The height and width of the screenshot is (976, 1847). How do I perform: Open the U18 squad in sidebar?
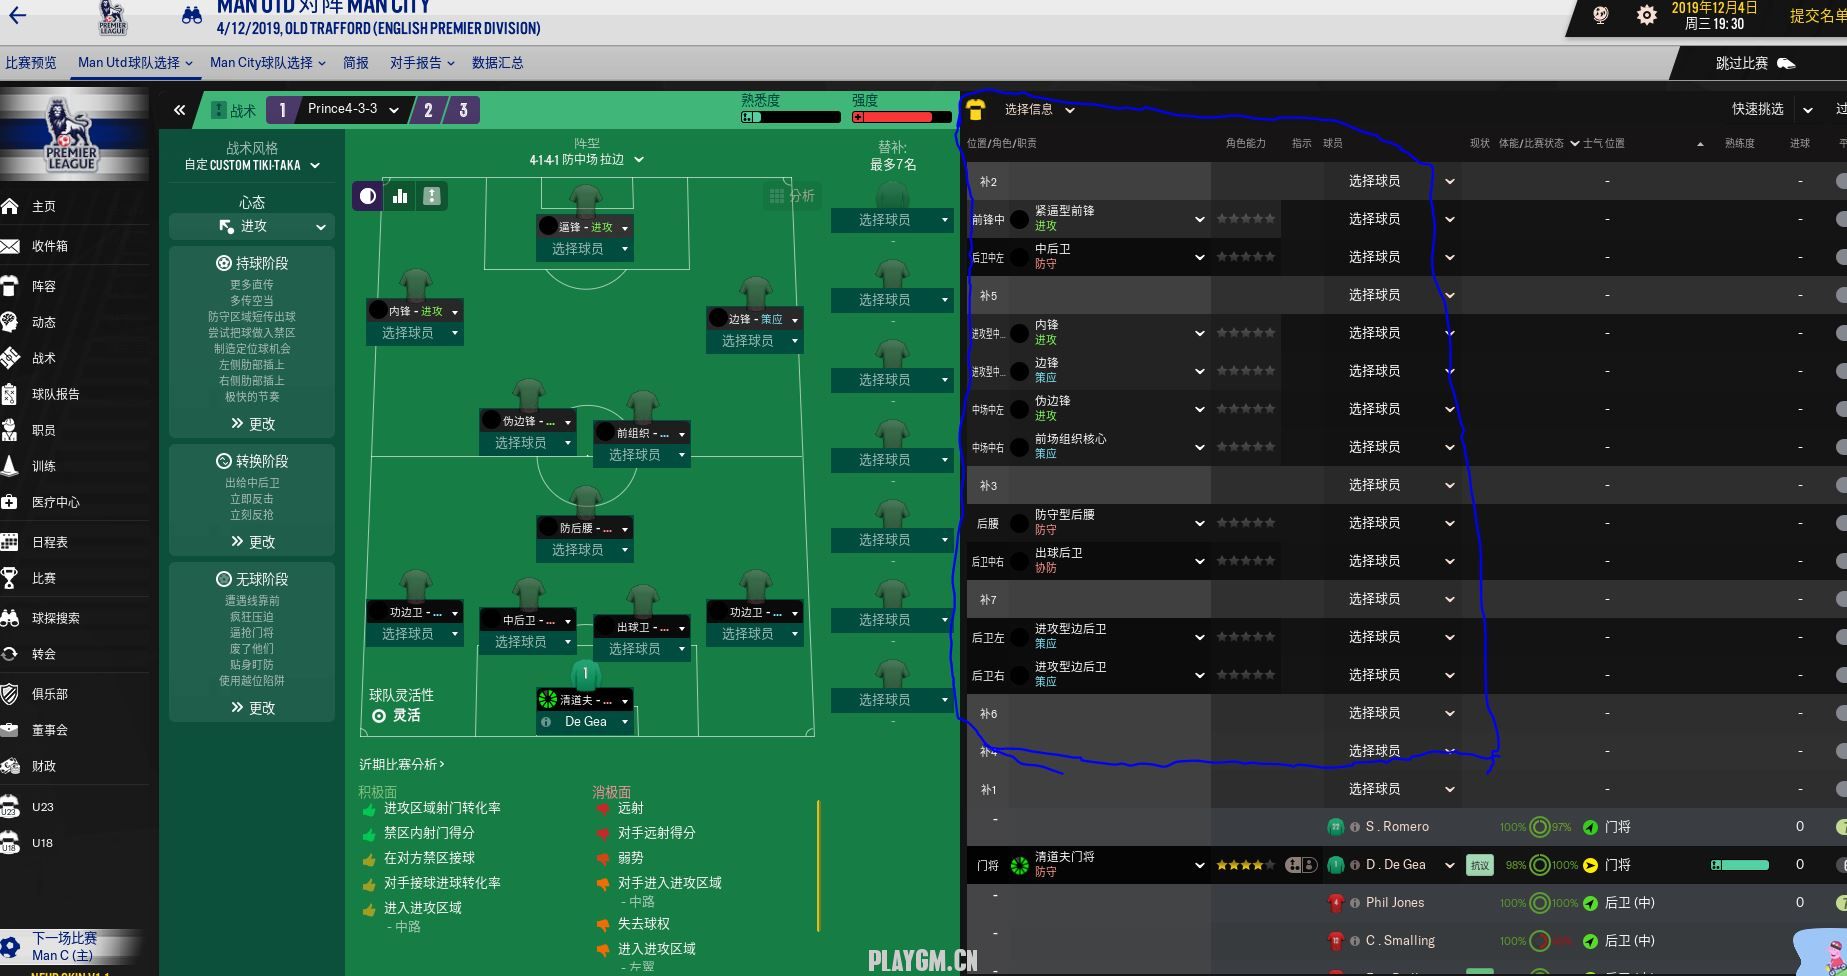(x=42, y=843)
